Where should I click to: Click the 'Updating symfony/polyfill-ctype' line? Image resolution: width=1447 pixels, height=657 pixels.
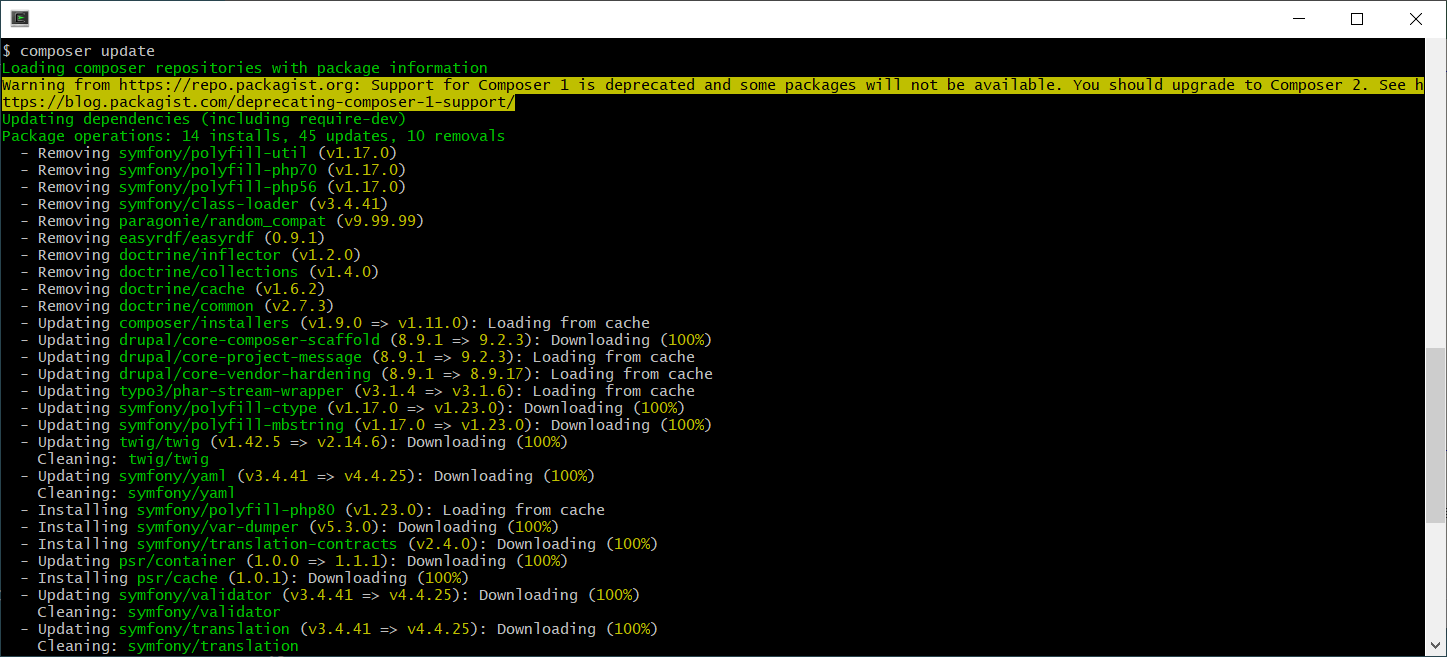pos(353,408)
